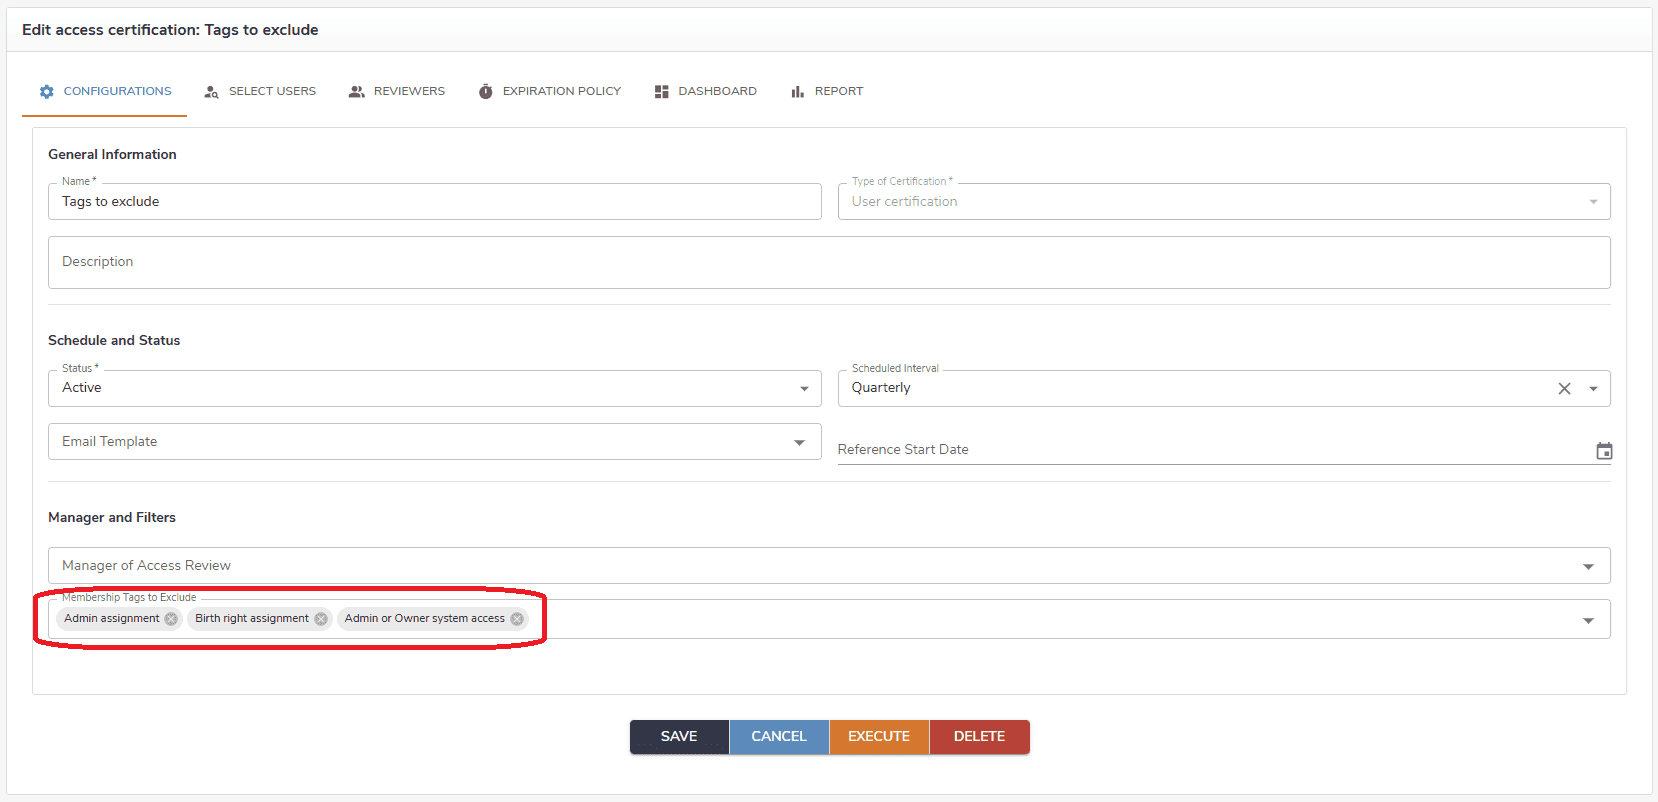Expand the Scheduled Interval dropdown arrow

coord(1593,389)
